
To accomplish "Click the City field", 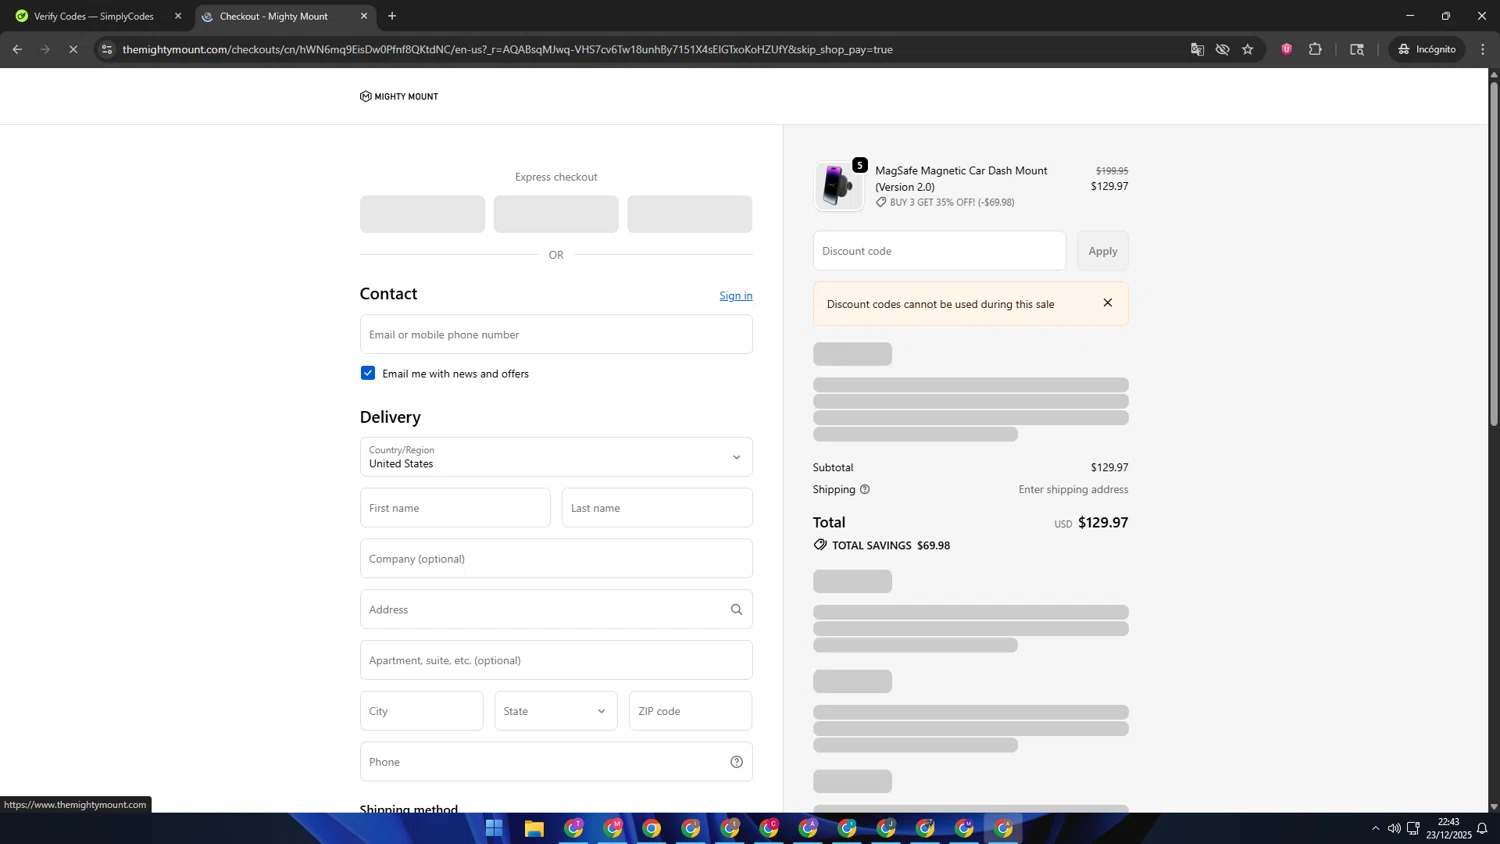I will (x=421, y=711).
